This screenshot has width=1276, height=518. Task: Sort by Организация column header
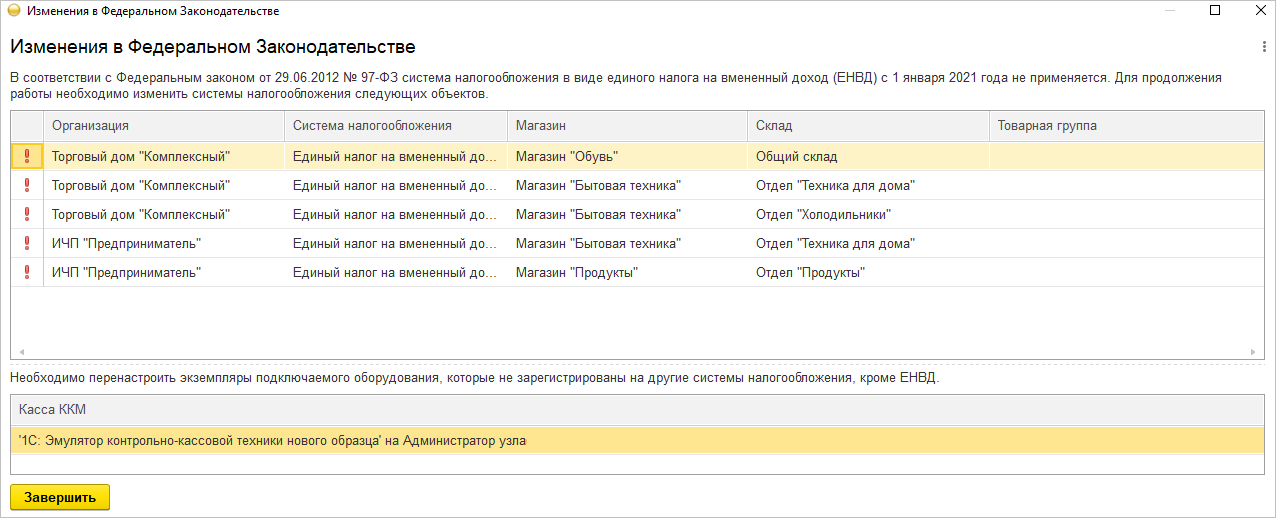pos(164,126)
